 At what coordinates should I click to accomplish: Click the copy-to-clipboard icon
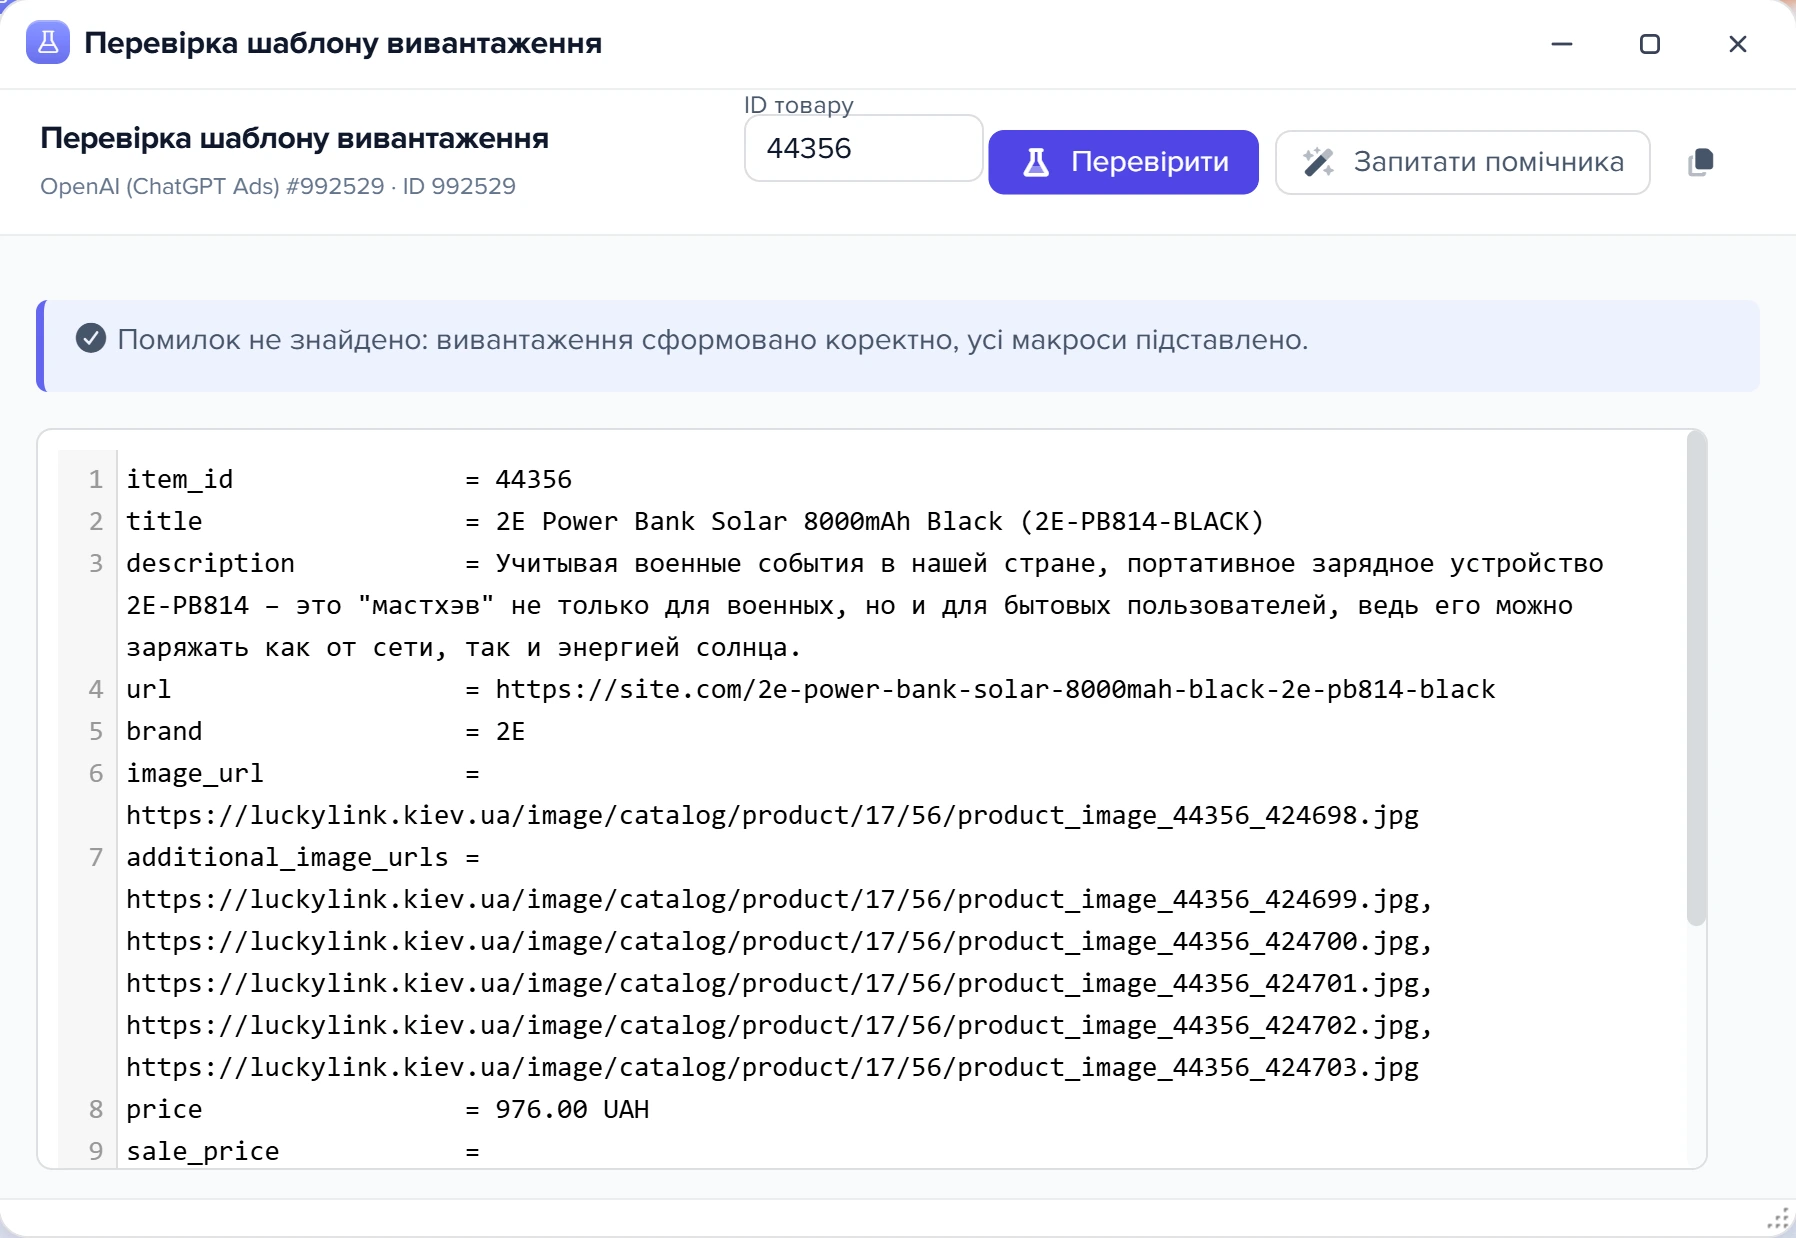coord(1701,162)
